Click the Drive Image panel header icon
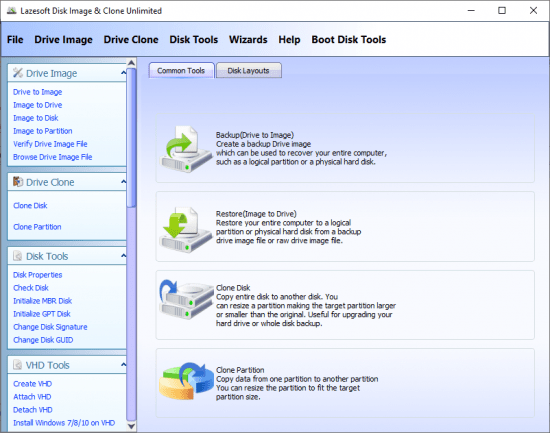This screenshot has width=550, height=433. 18,73
